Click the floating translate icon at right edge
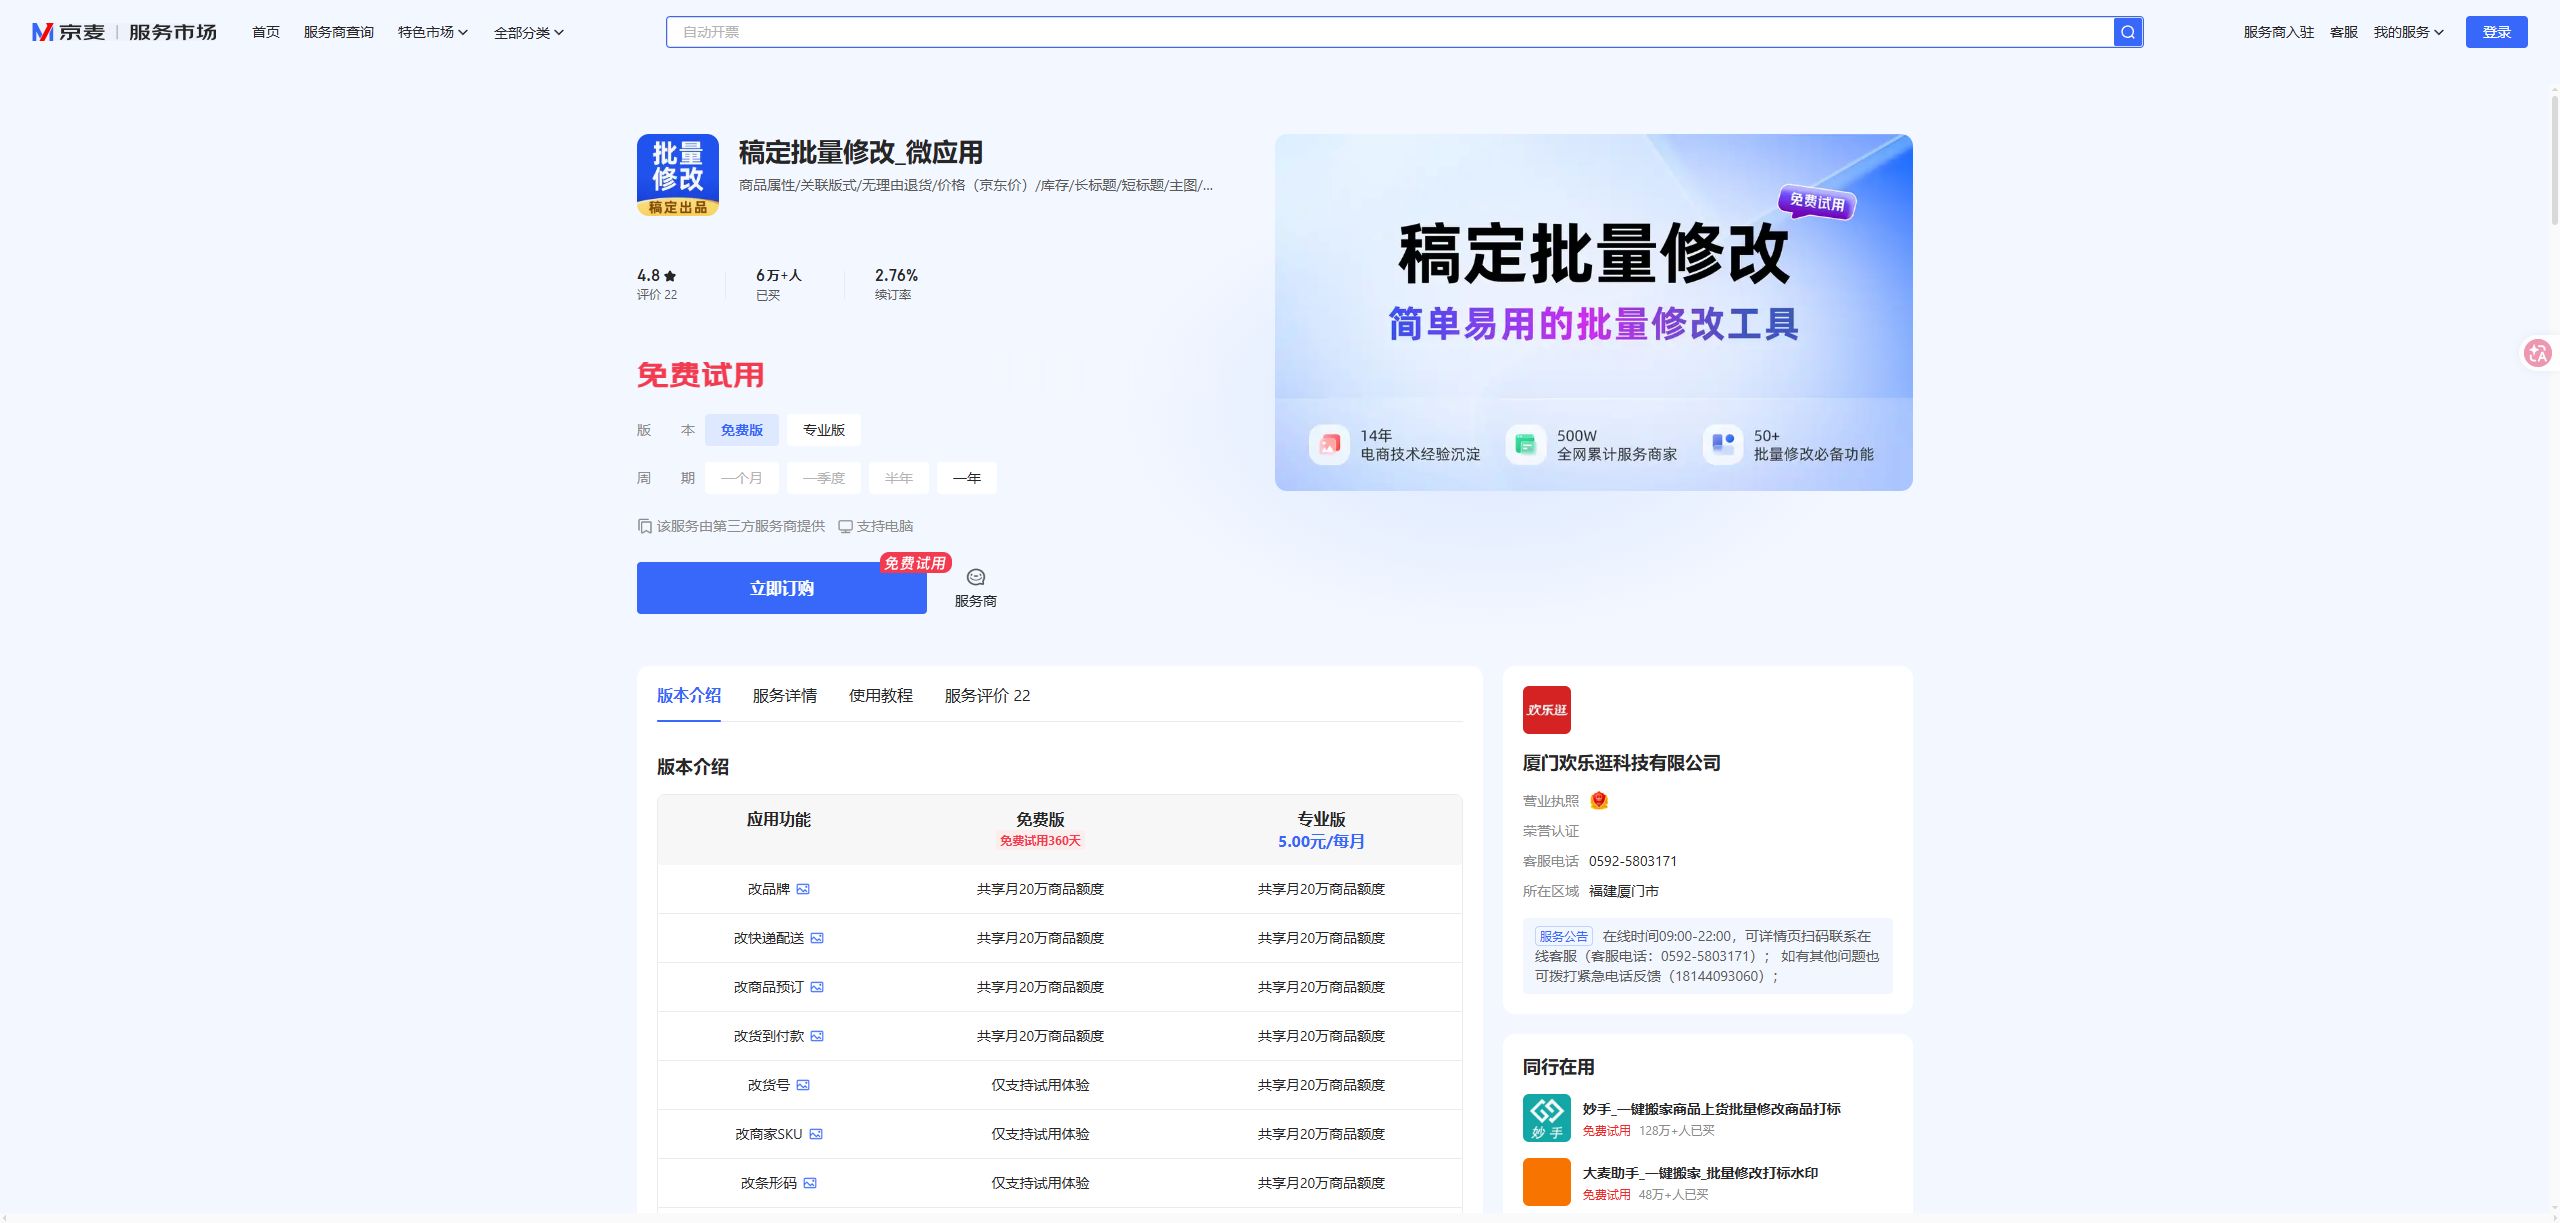The height and width of the screenshot is (1223, 2560). (2538, 353)
